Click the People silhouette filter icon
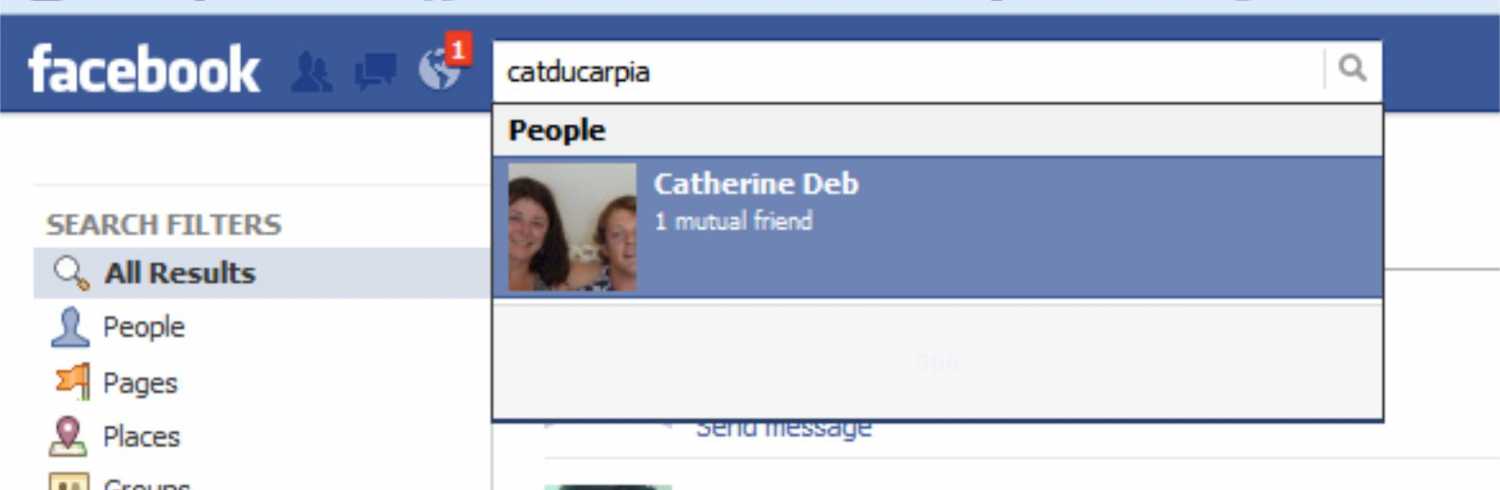Viewport: 1500px width, 490px height. pos(69,327)
